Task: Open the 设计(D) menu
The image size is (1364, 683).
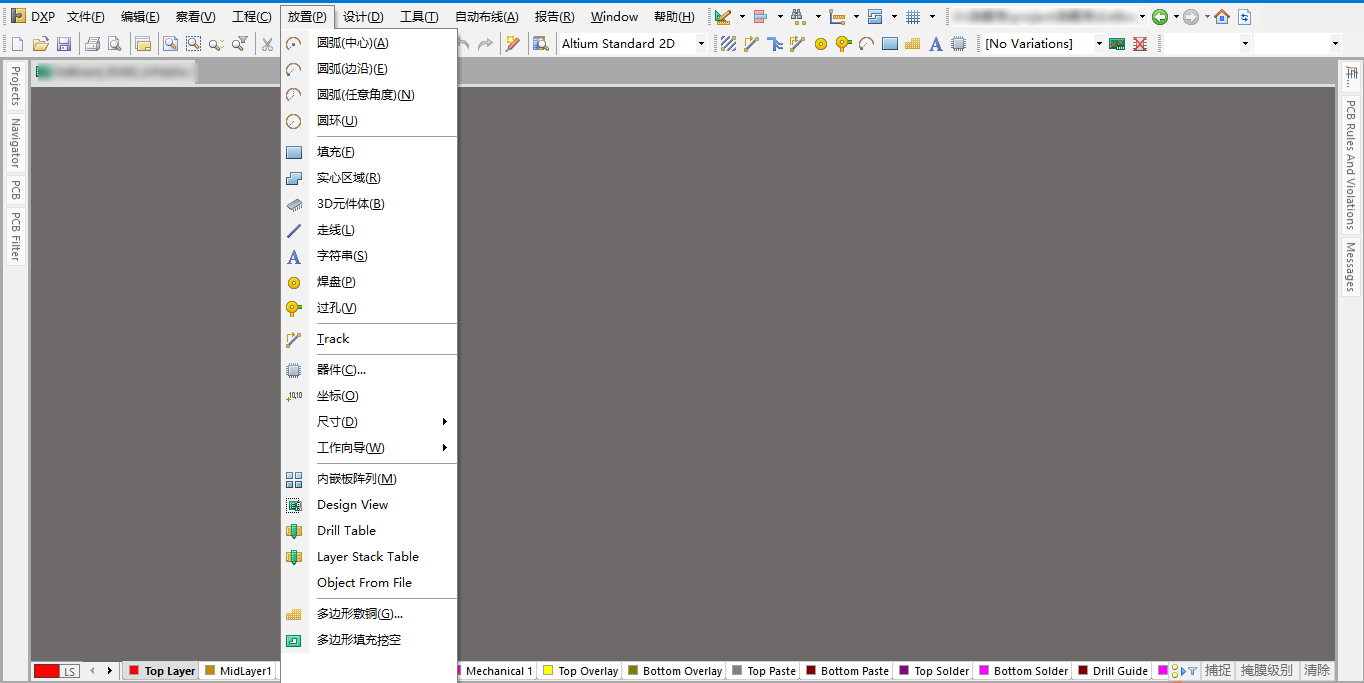Action: click(x=362, y=17)
